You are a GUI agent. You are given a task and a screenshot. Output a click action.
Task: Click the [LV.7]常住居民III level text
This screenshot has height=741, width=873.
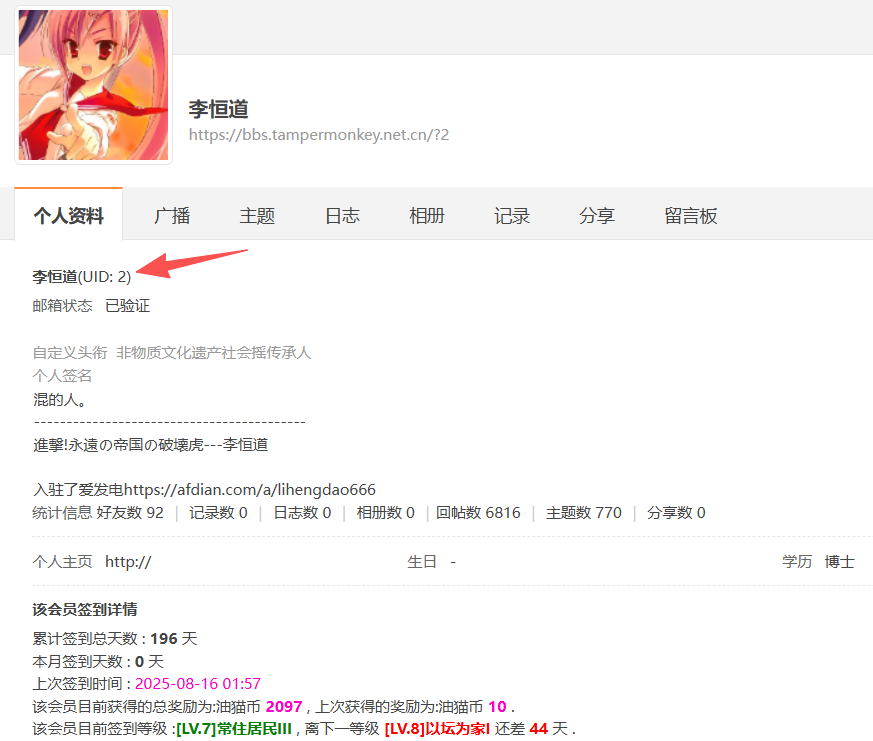pos(234,729)
